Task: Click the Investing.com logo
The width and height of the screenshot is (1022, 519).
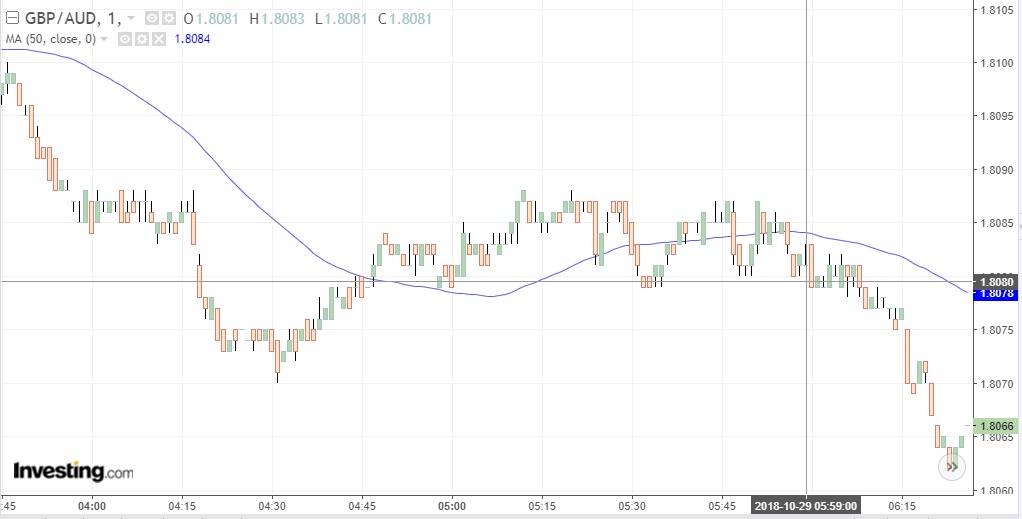Action: pyautogui.click(x=72, y=471)
